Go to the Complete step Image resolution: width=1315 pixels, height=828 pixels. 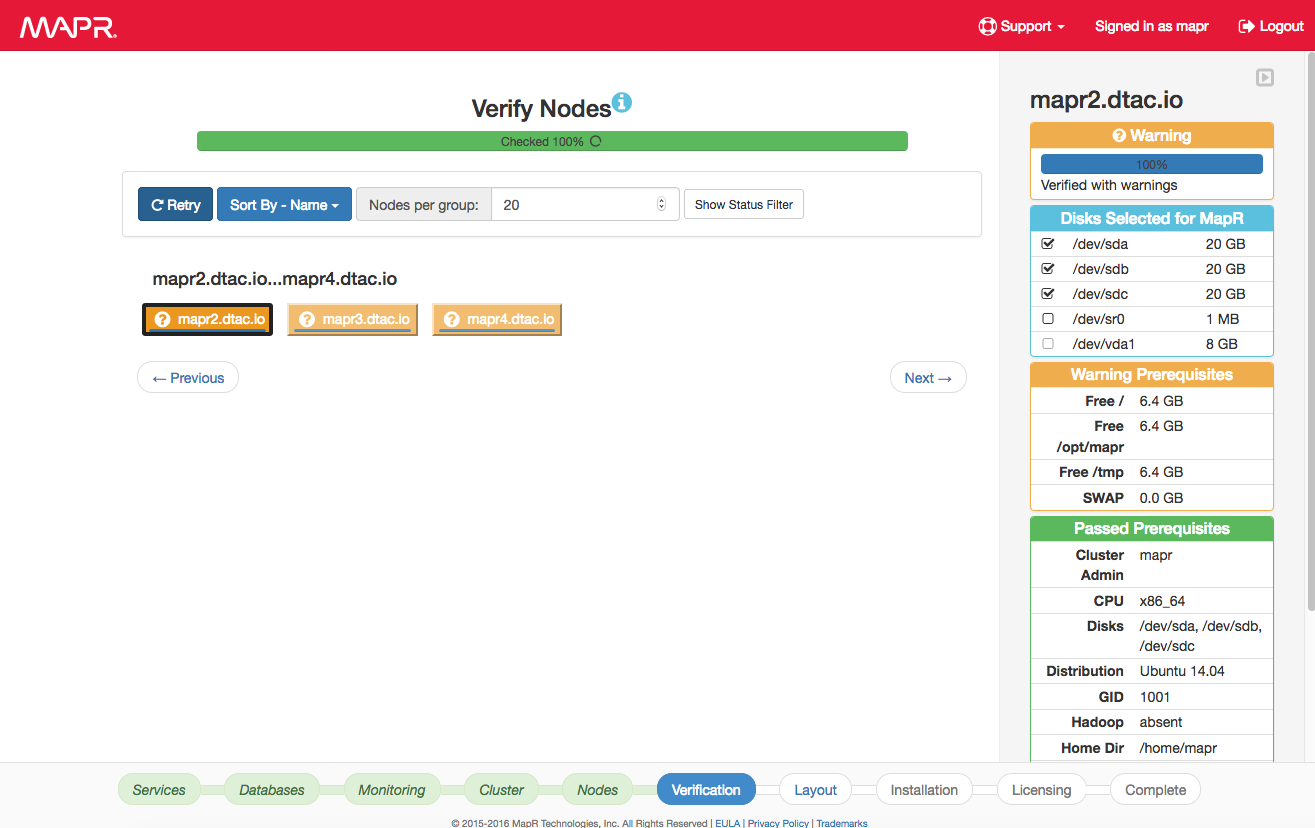point(1155,789)
